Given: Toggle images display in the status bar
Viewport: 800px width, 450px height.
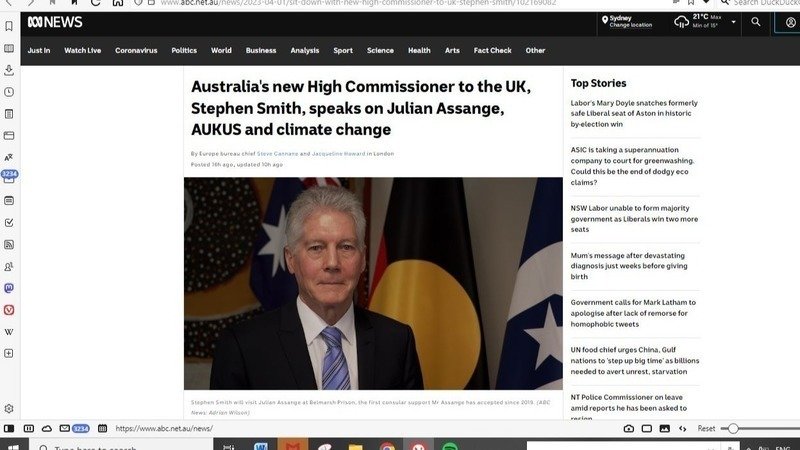Looking at the screenshot, I should point(664,428).
